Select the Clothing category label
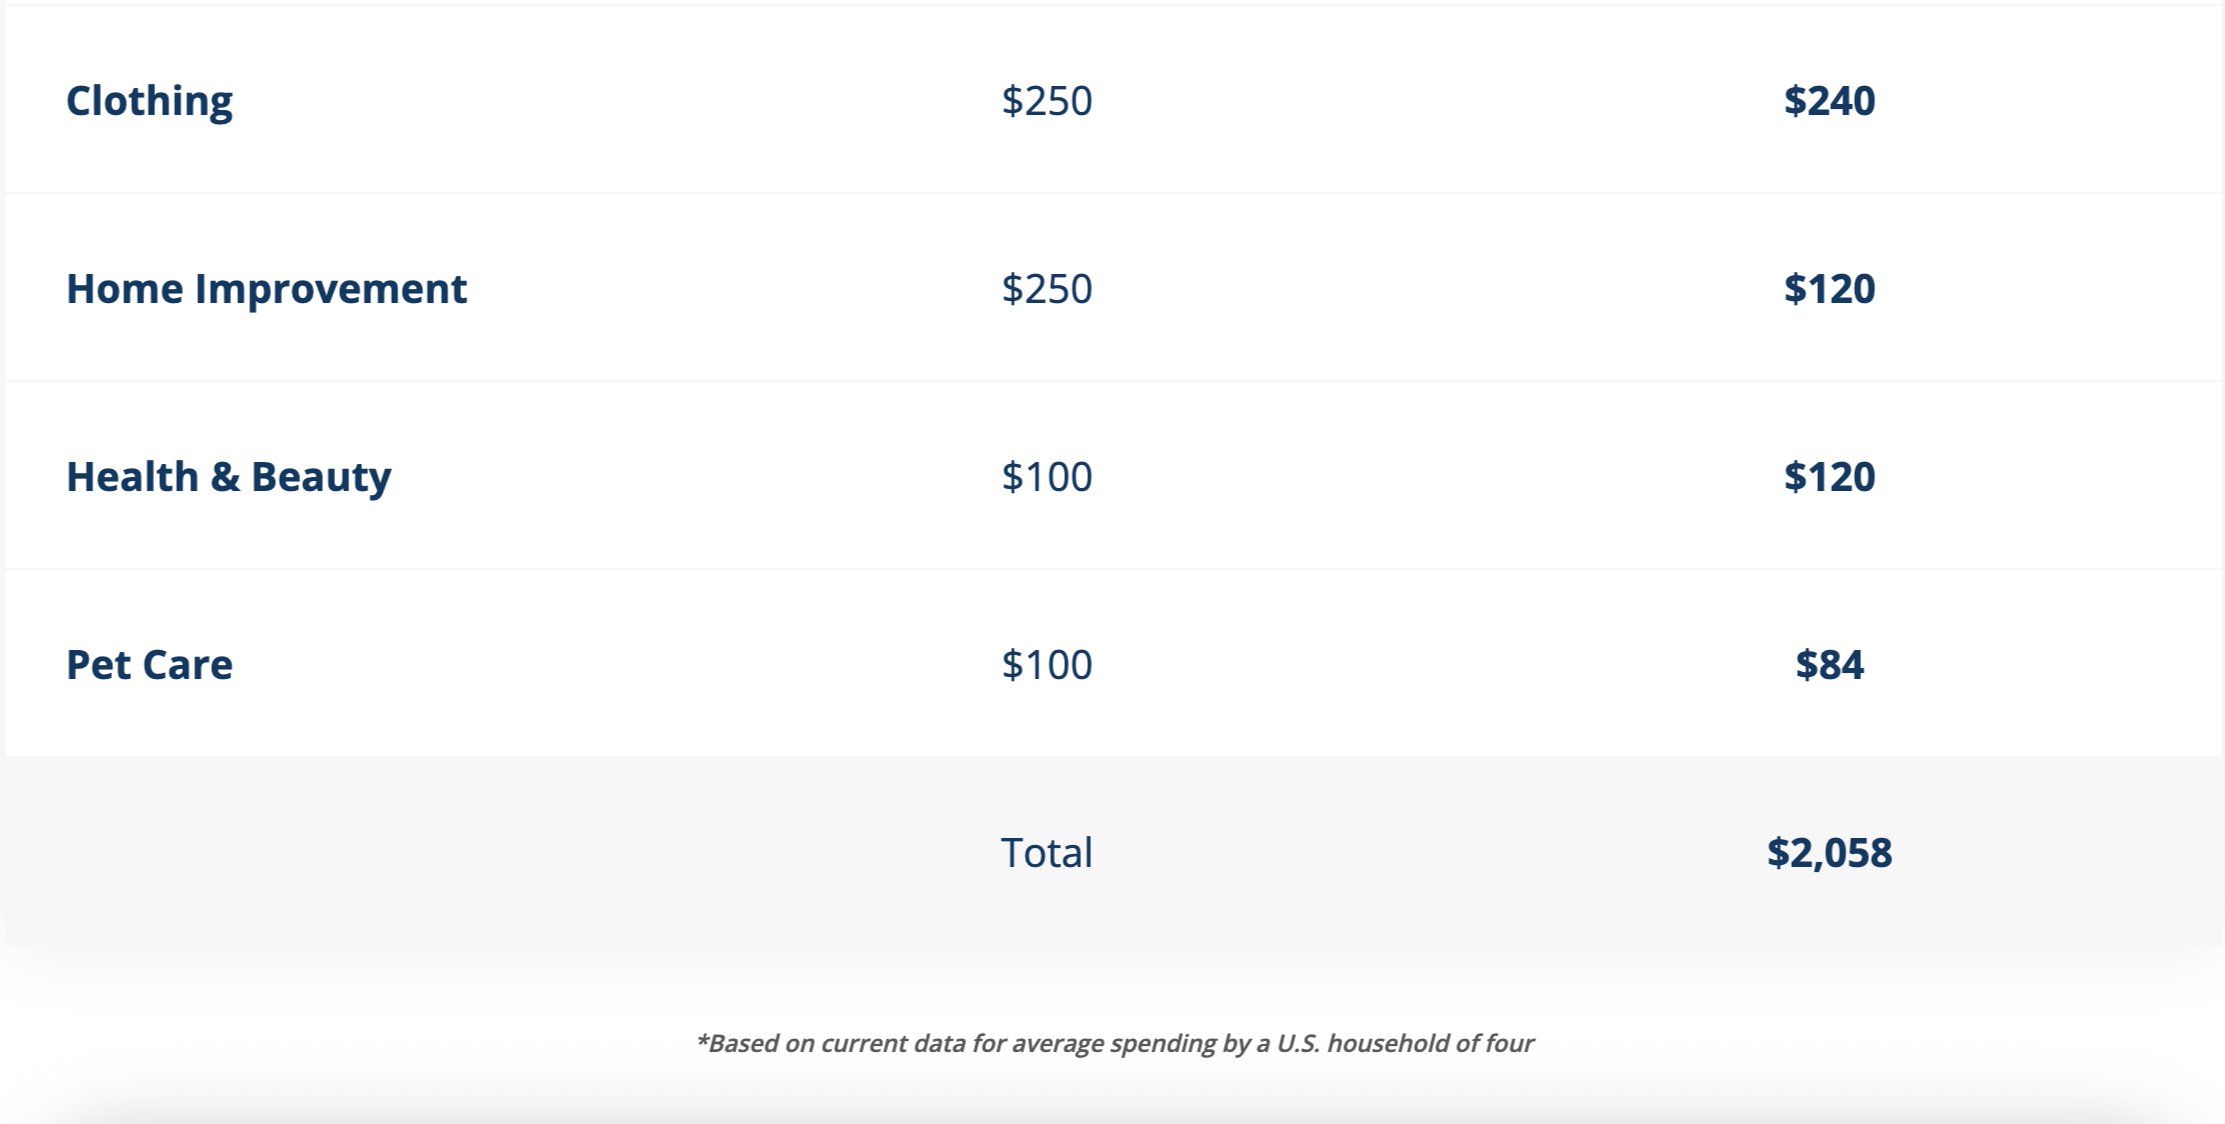Viewport: 2225px width, 1124px height. (x=149, y=101)
